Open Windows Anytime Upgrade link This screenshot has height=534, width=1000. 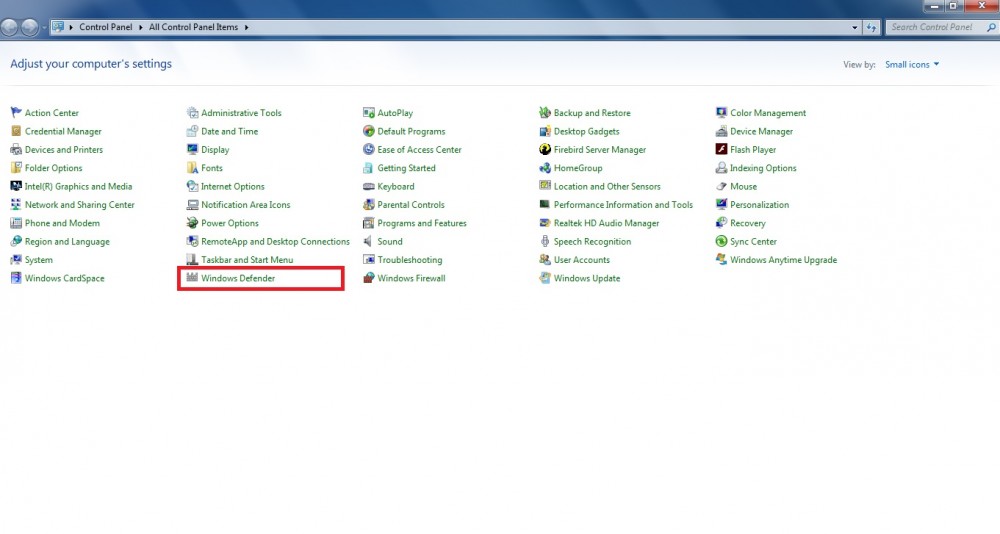click(x=783, y=260)
